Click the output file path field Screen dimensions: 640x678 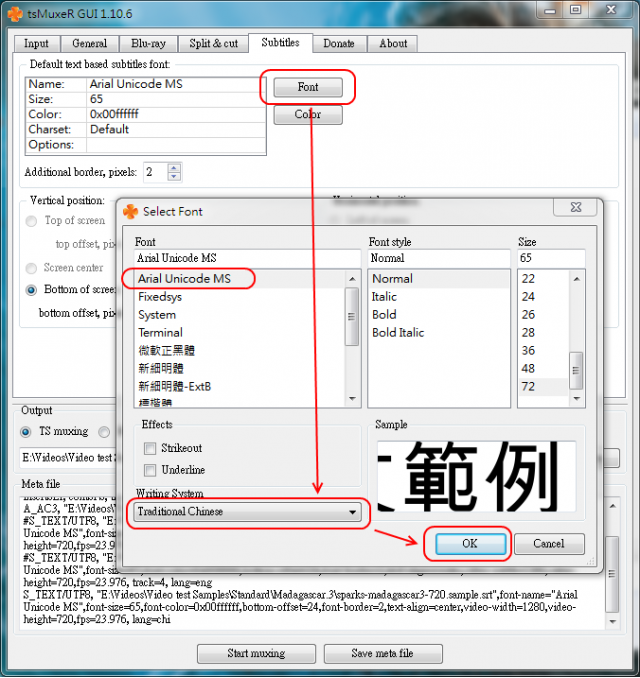tap(68, 457)
